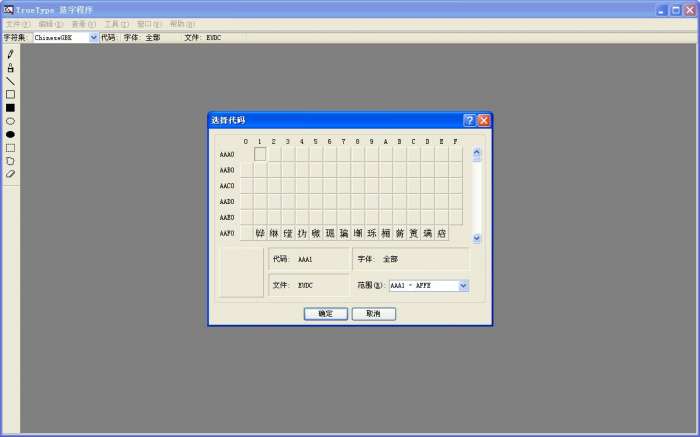Open the ChineseGBK character set dropdown
The height and width of the screenshot is (437, 700).
[x=94, y=37]
